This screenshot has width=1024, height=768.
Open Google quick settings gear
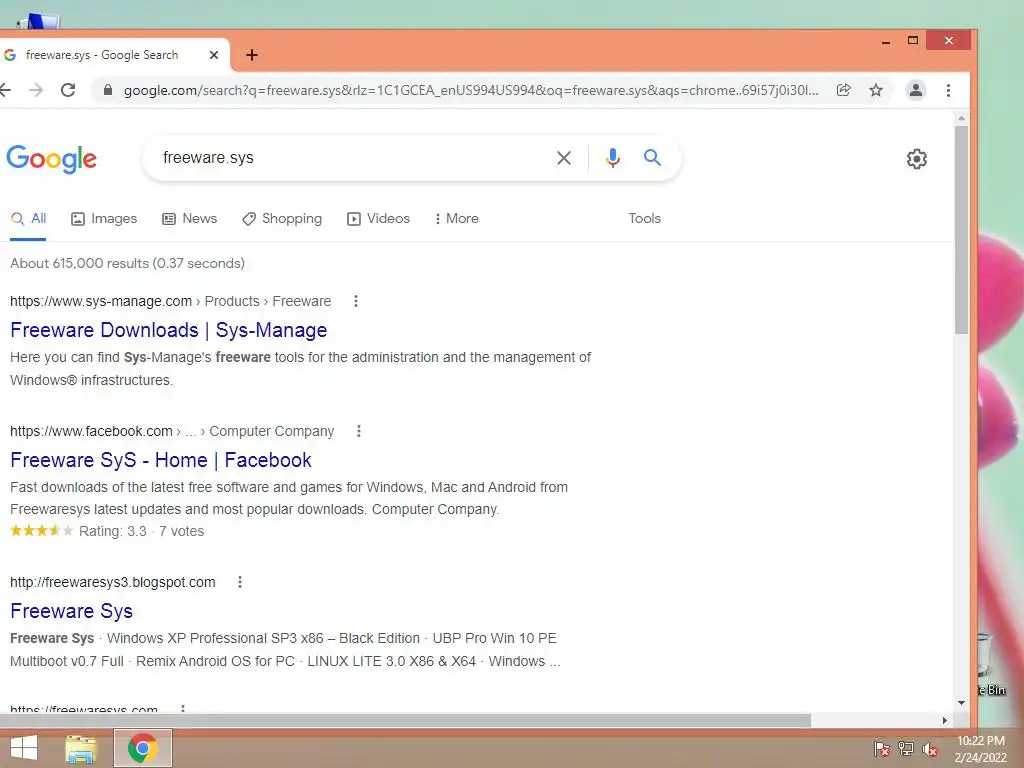pos(917,159)
